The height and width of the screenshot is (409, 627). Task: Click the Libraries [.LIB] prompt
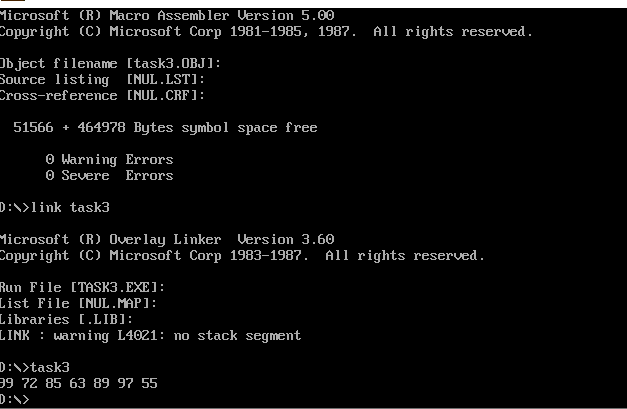point(66,320)
